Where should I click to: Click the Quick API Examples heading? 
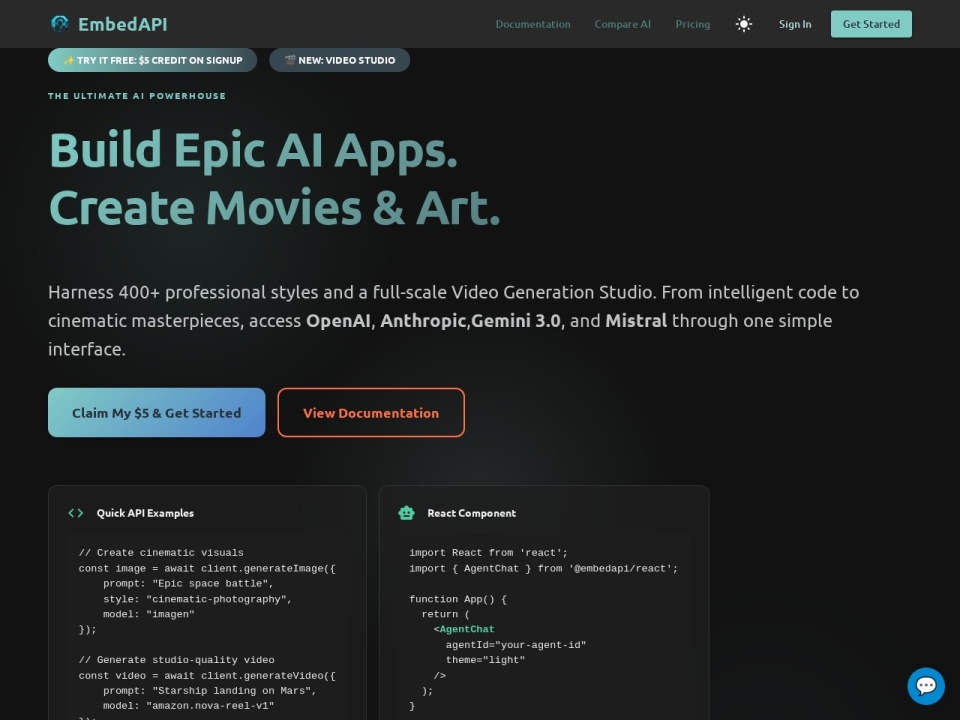pos(145,513)
